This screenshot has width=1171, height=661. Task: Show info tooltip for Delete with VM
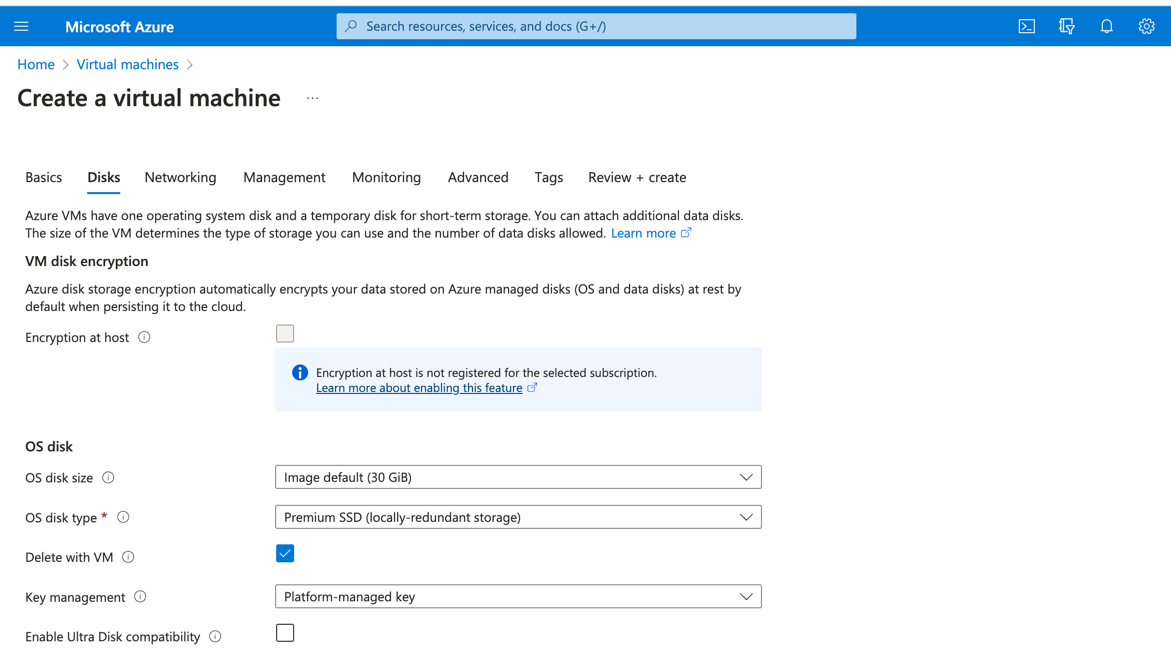coord(128,557)
